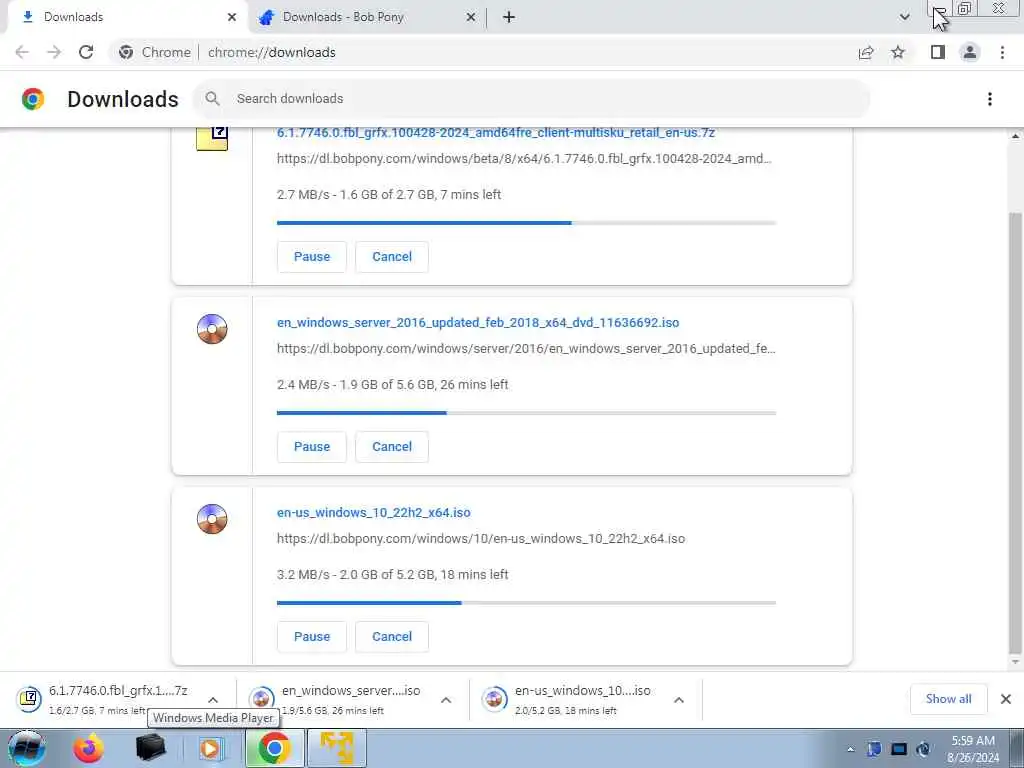Click the Chrome site info chip
The image size is (1024, 768).
coord(155,52)
